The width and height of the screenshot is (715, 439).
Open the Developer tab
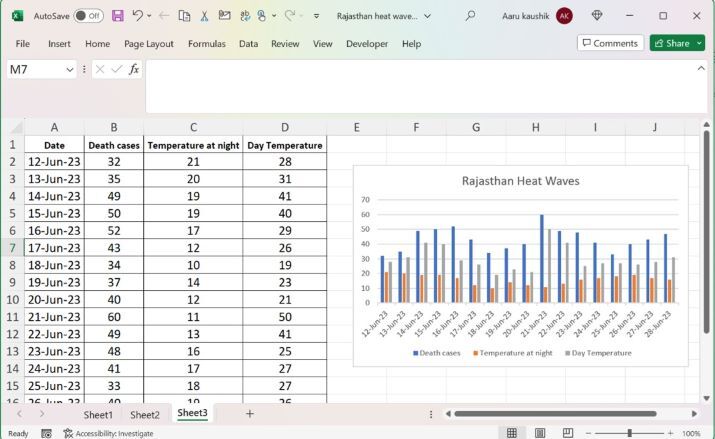point(367,44)
